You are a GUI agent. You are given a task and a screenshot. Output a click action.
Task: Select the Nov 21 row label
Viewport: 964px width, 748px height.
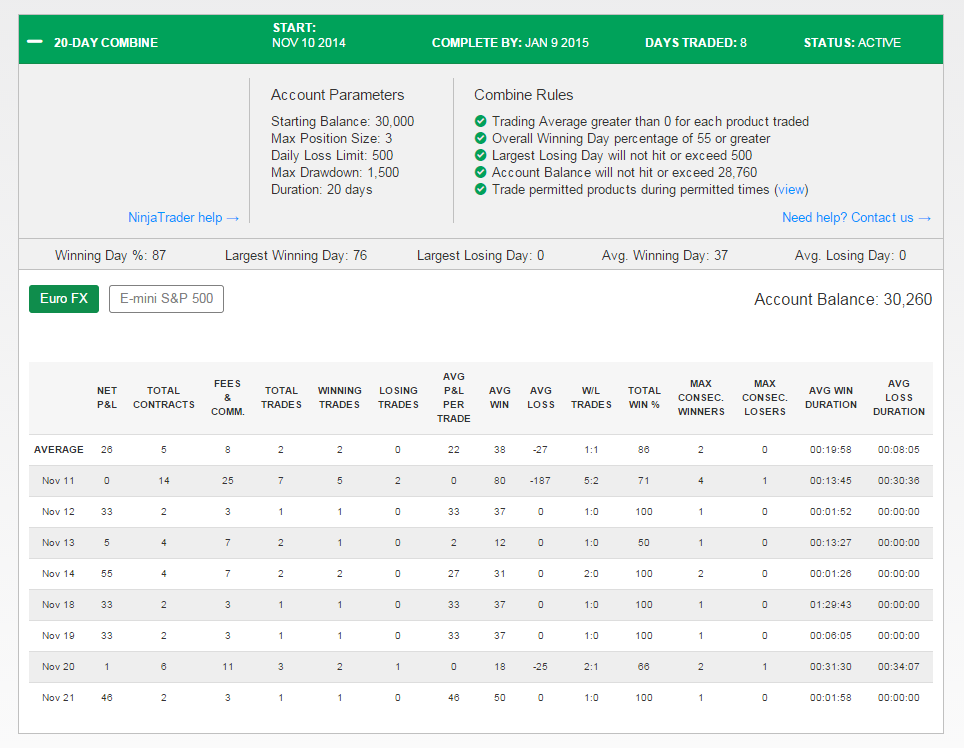point(58,698)
